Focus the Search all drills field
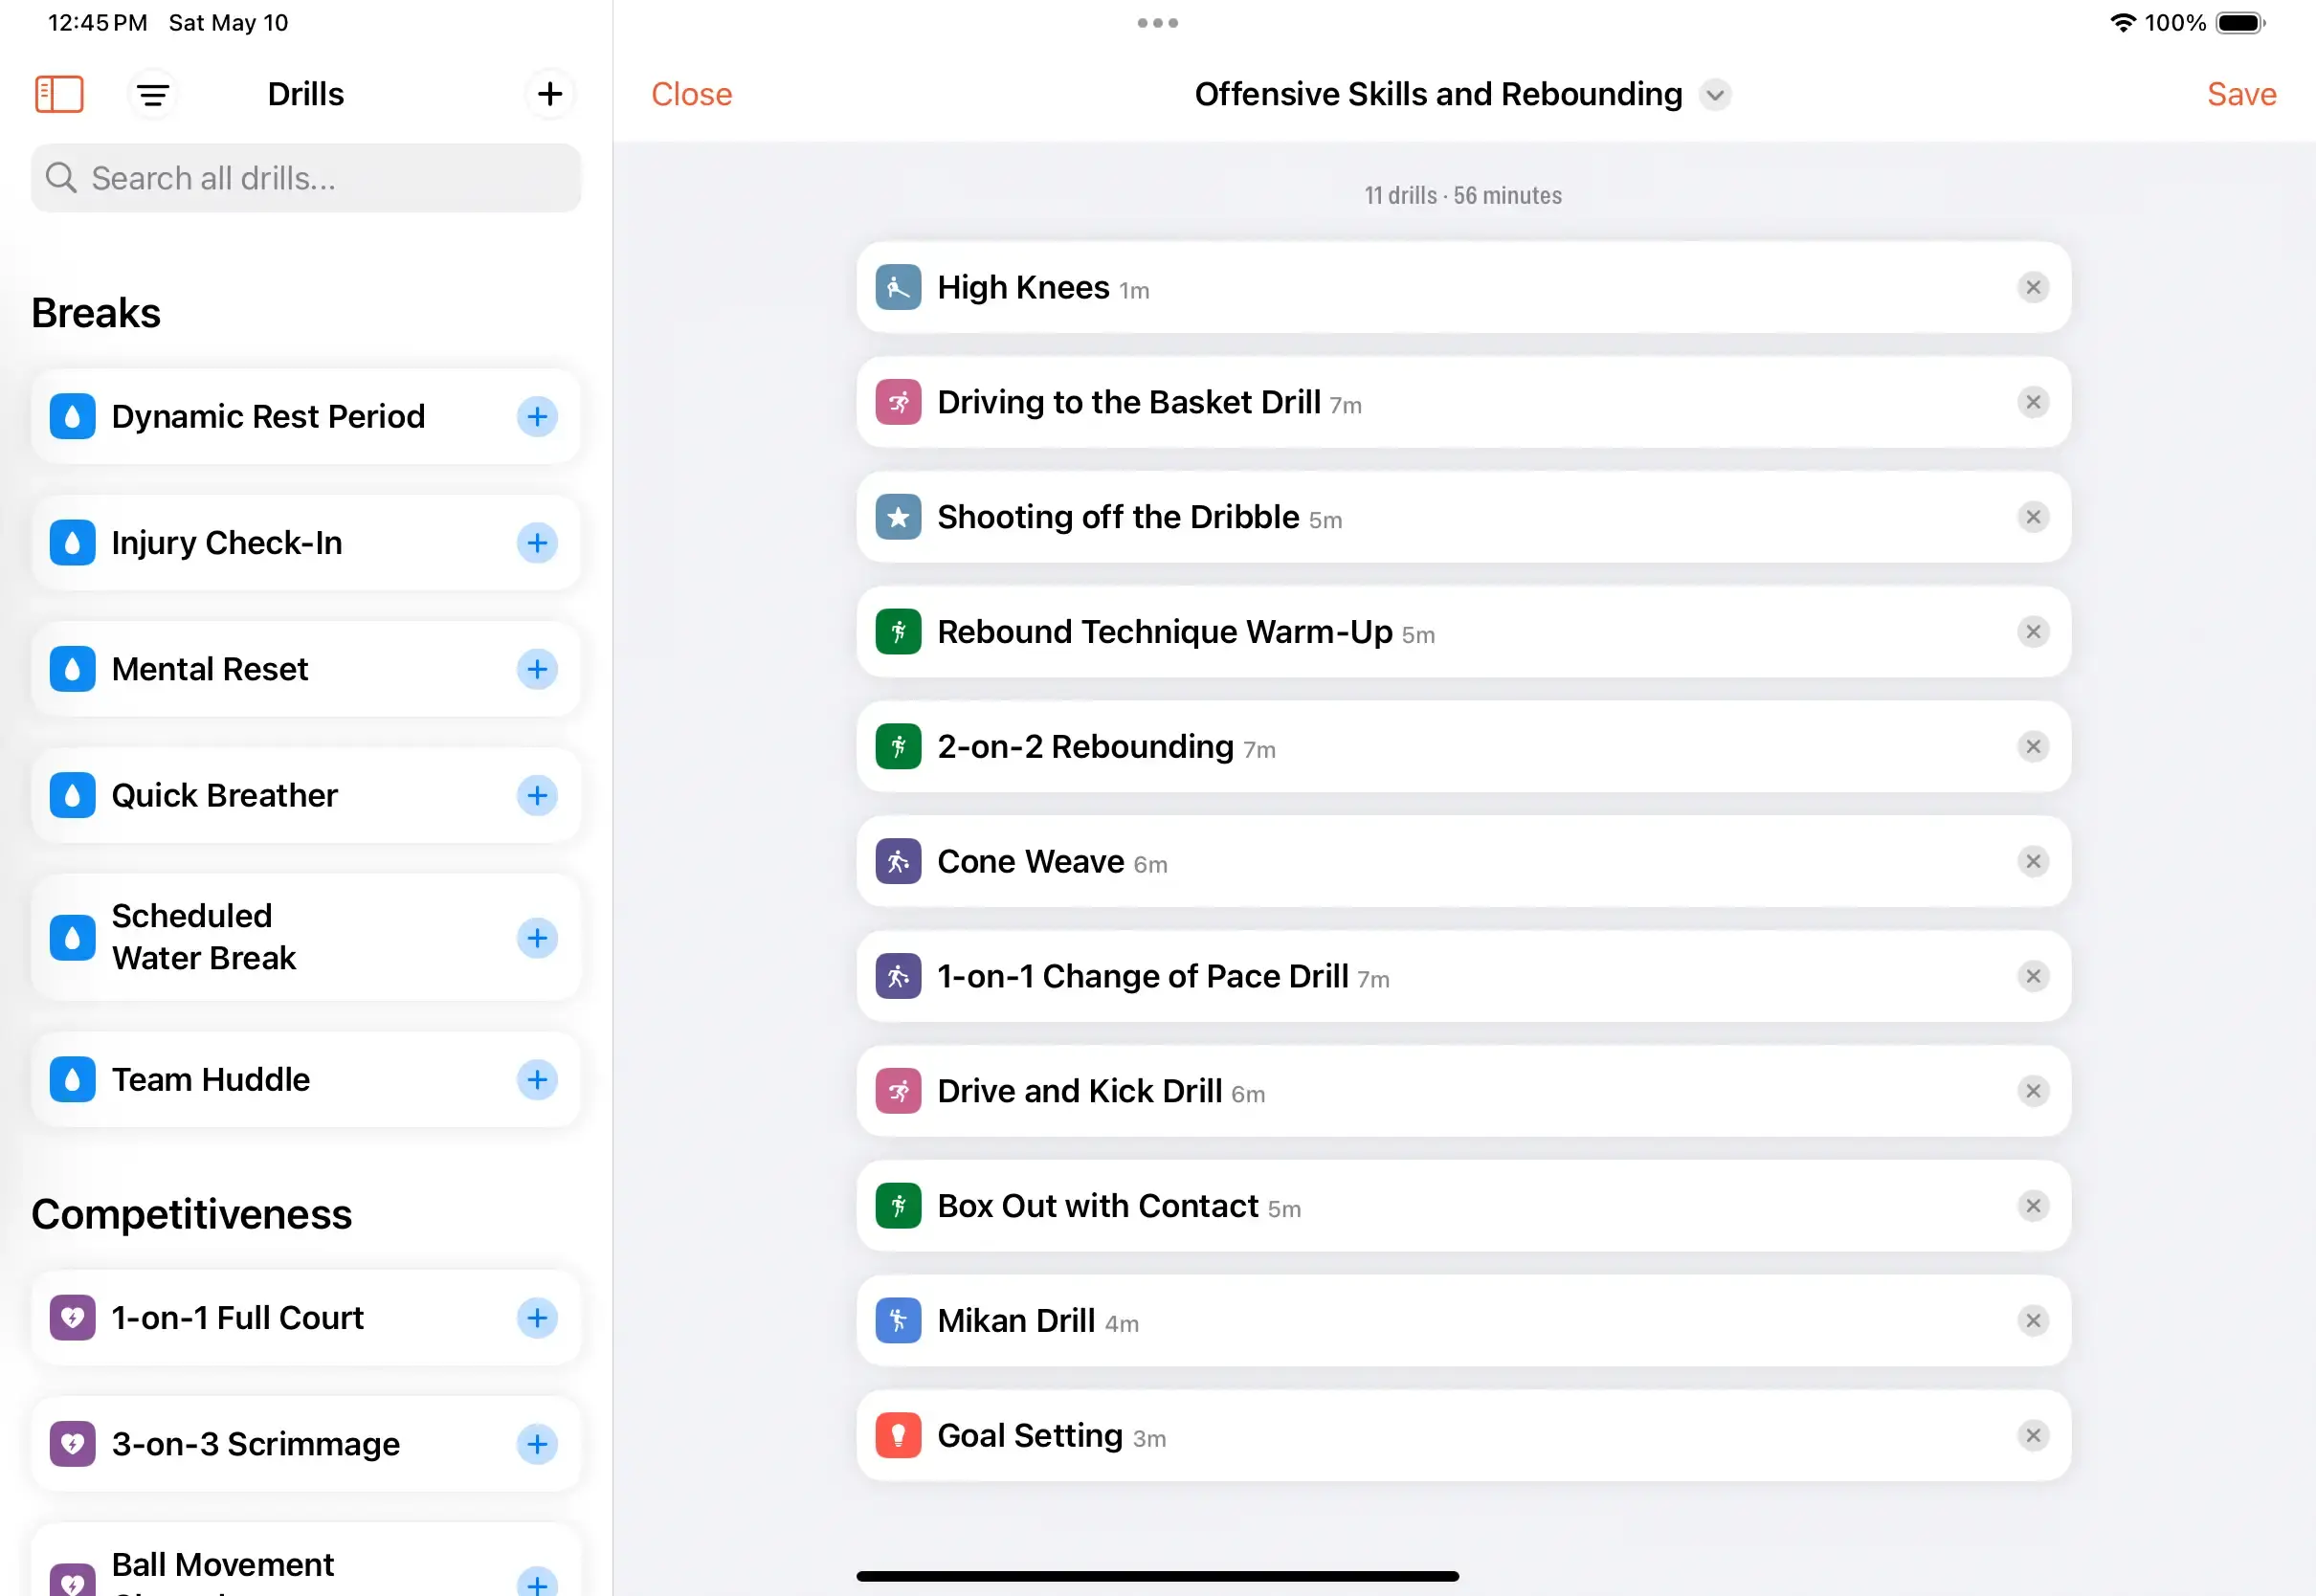 pyautogui.click(x=306, y=178)
